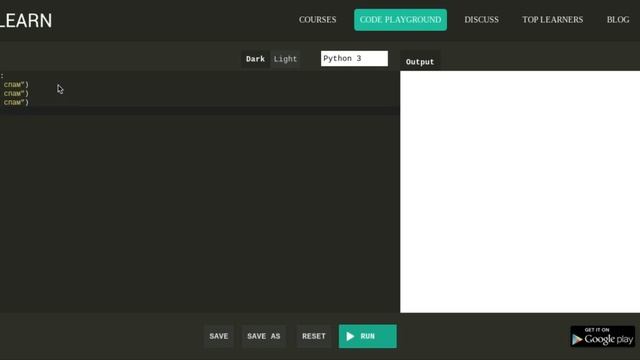This screenshot has height=360, width=640.
Task: Click the play triangle icon on Run
Action: [x=350, y=336]
